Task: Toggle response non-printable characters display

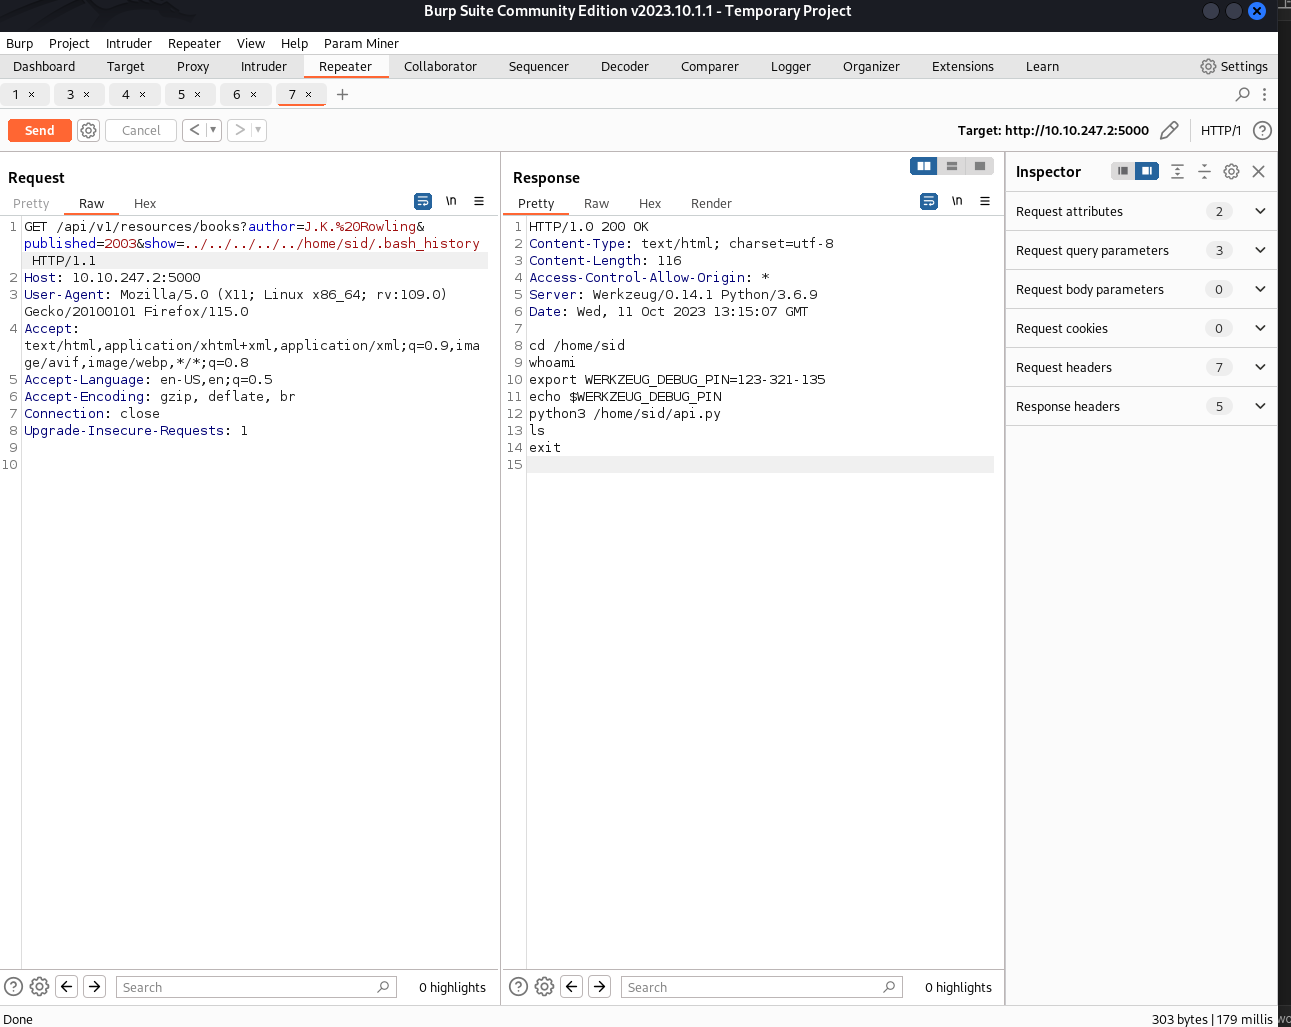Action: [957, 201]
